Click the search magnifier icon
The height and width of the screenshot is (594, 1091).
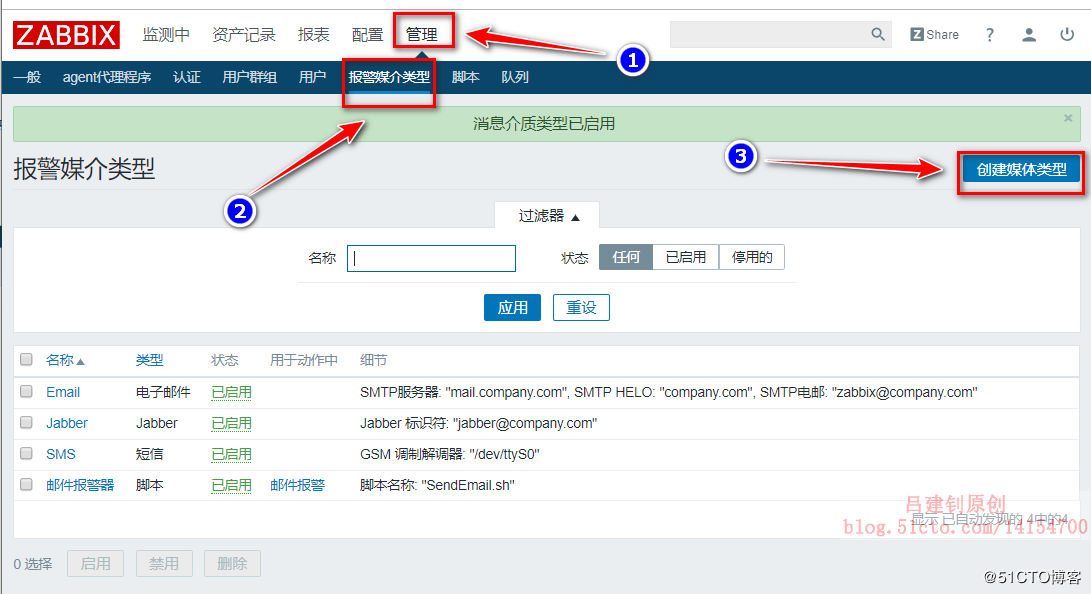[x=878, y=34]
